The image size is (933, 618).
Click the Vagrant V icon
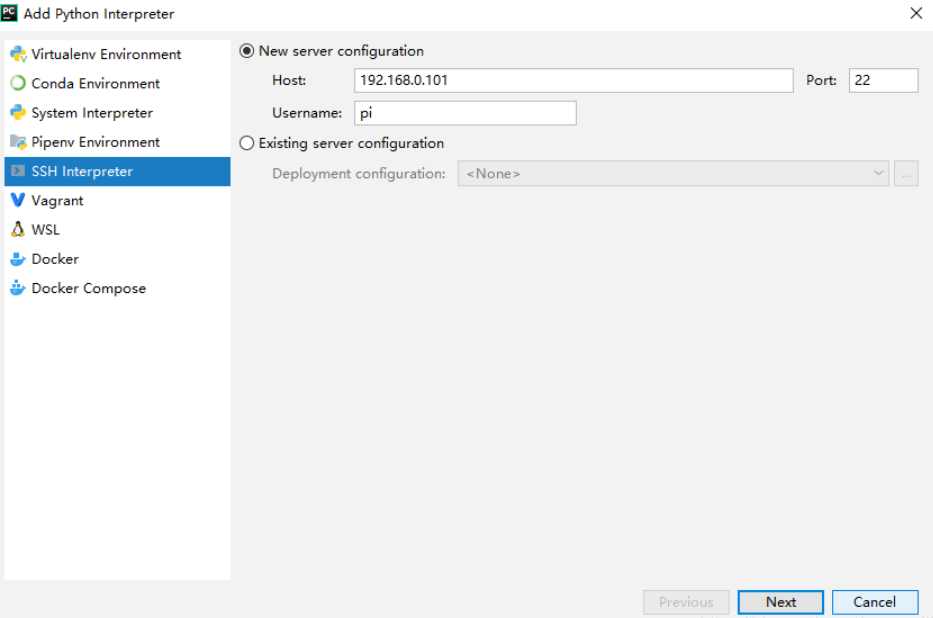[x=18, y=200]
